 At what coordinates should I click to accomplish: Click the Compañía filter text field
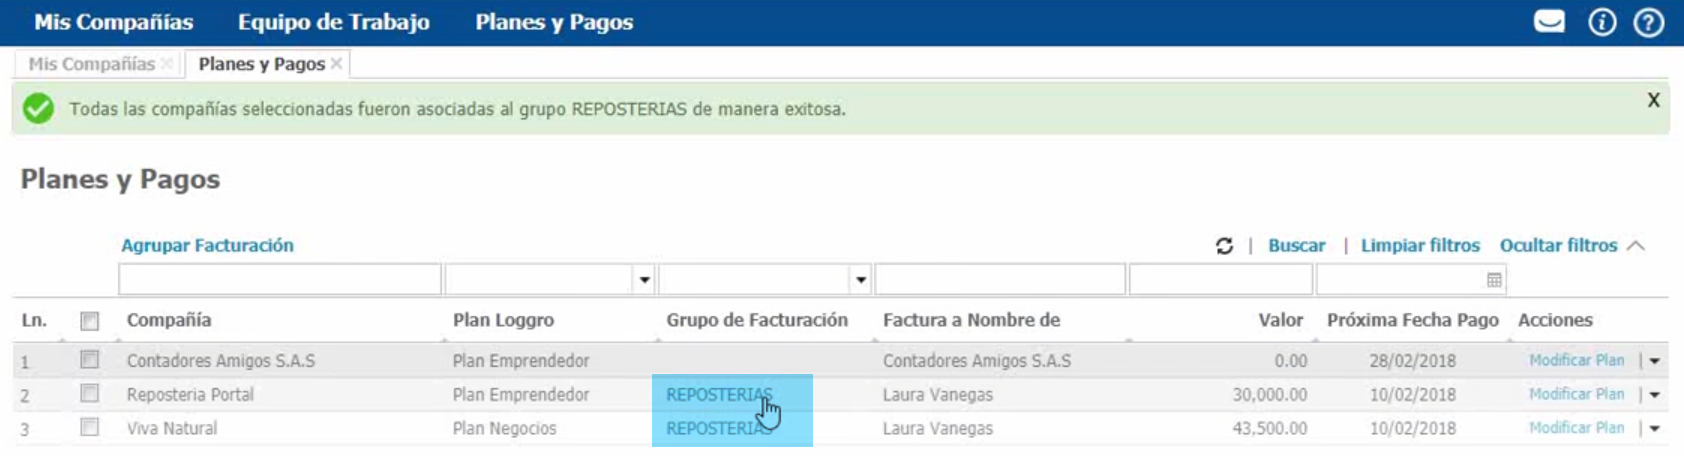[279, 280]
